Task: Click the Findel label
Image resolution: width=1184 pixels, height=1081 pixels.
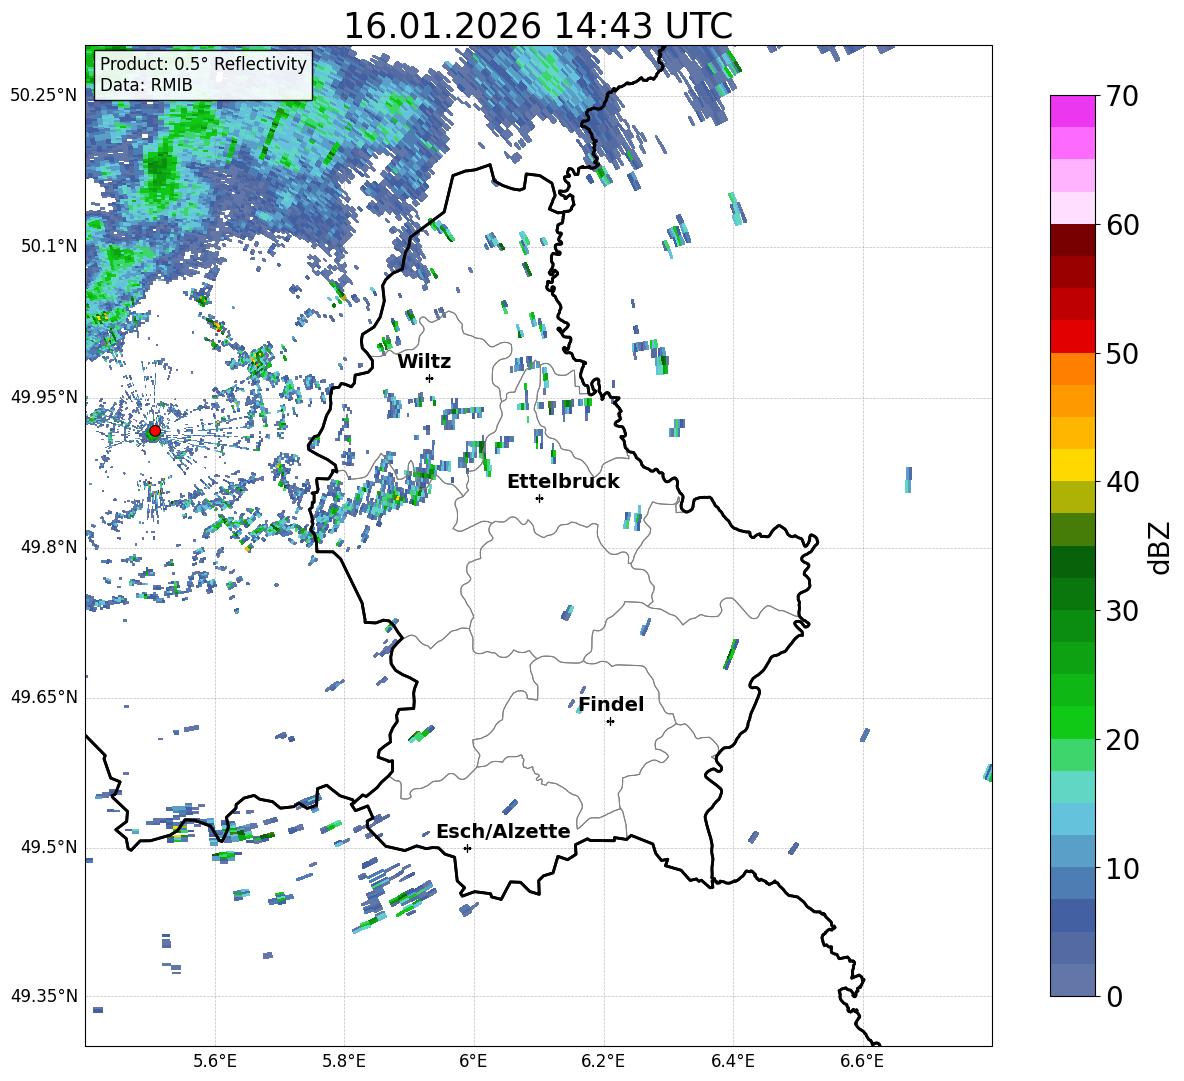Action: (x=611, y=704)
